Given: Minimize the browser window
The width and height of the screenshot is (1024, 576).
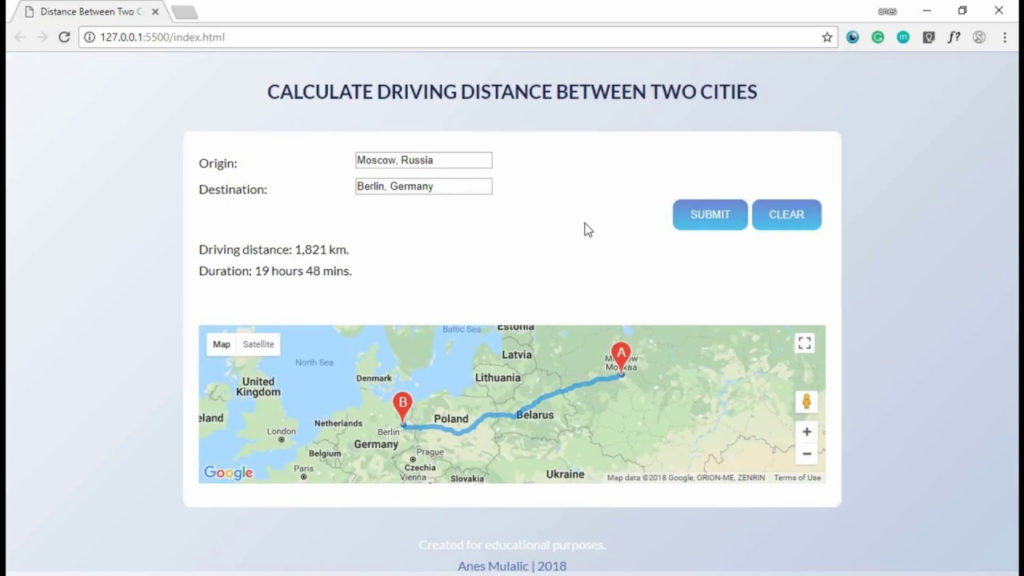Looking at the screenshot, I should tap(927, 11).
